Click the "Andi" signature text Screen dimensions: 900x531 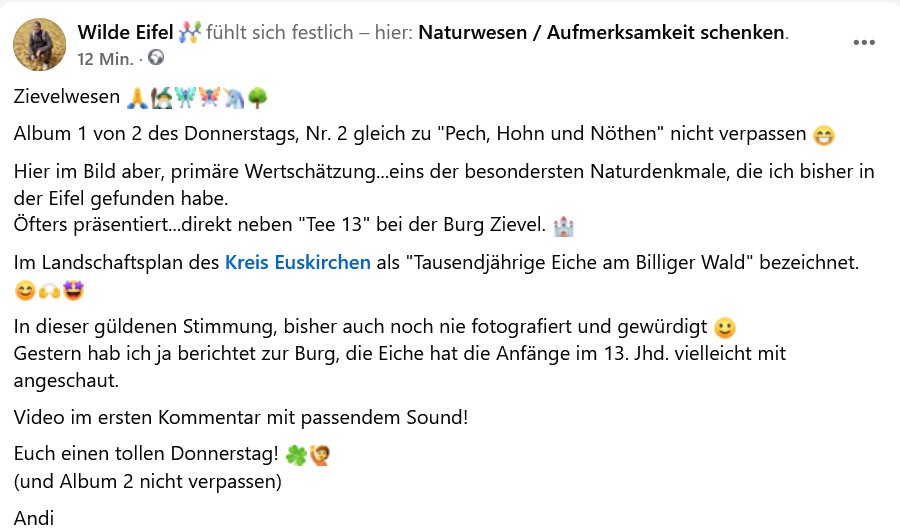click(33, 518)
